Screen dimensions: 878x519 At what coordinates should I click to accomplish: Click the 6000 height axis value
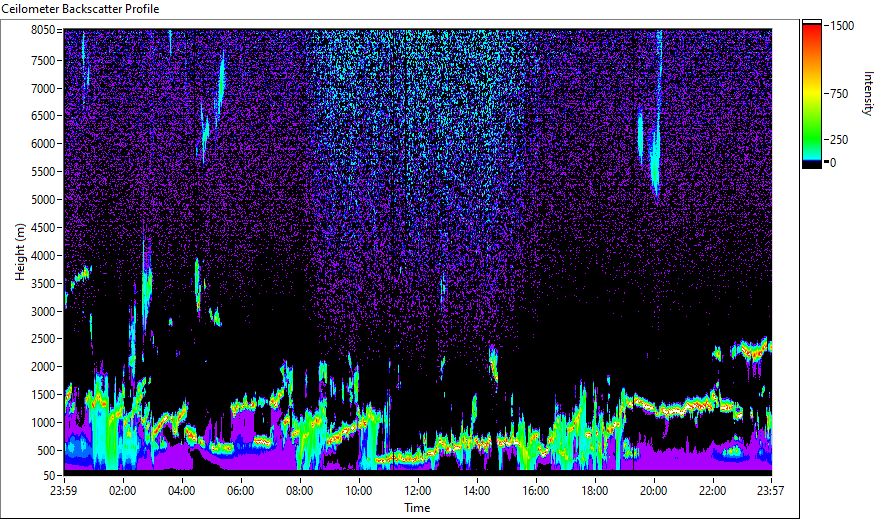tap(43, 144)
